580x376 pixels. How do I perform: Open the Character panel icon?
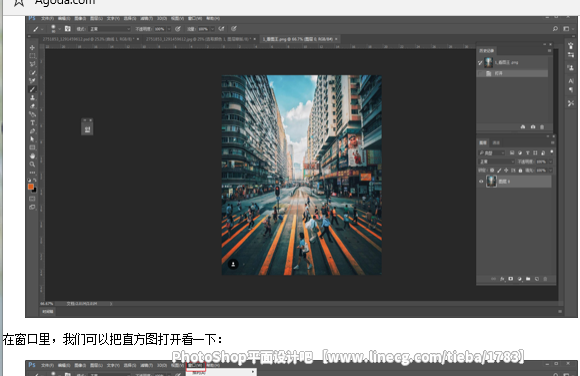point(571,81)
